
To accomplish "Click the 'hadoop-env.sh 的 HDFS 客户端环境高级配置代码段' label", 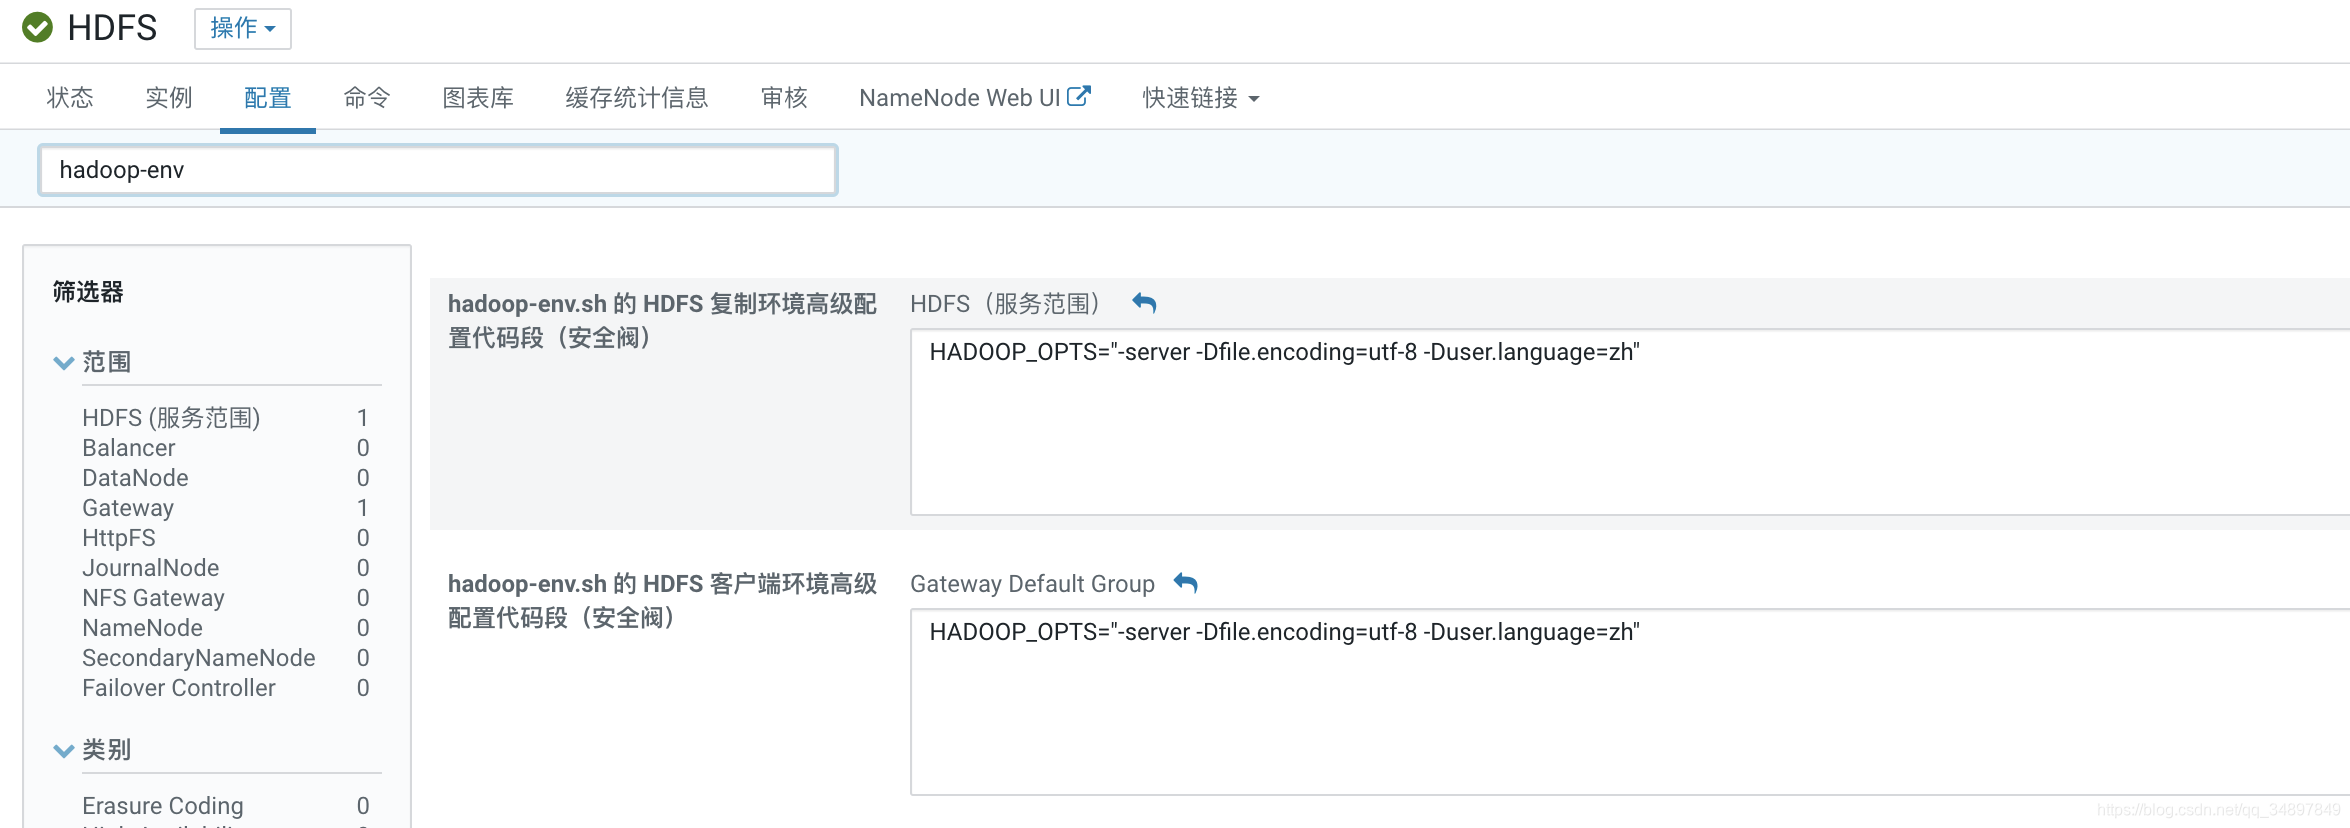I will coord(662,600).
